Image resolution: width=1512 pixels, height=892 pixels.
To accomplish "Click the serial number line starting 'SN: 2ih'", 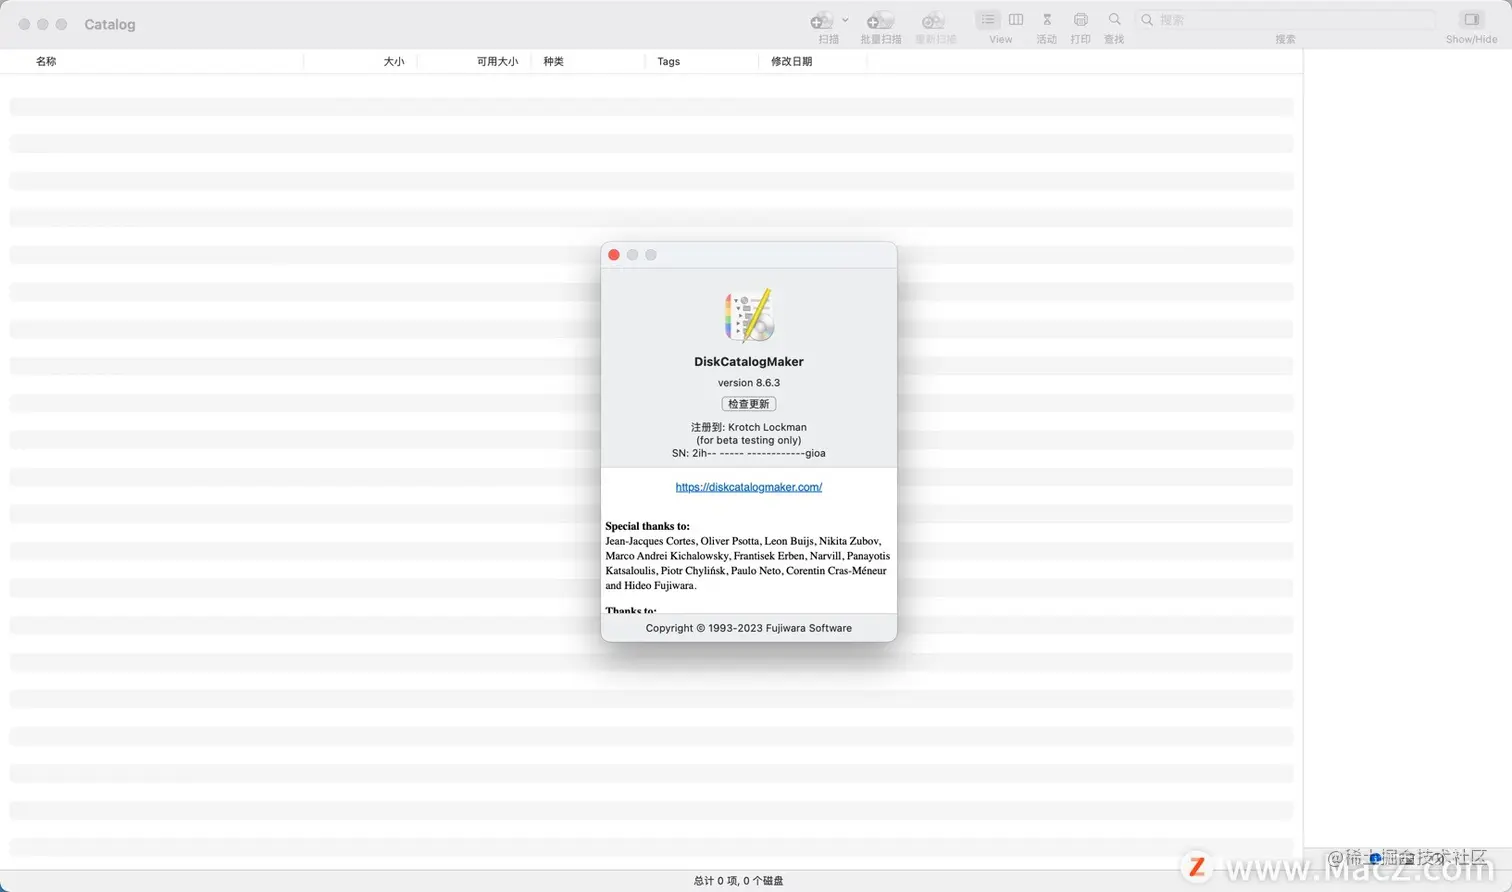I will (x=749, y=453).
